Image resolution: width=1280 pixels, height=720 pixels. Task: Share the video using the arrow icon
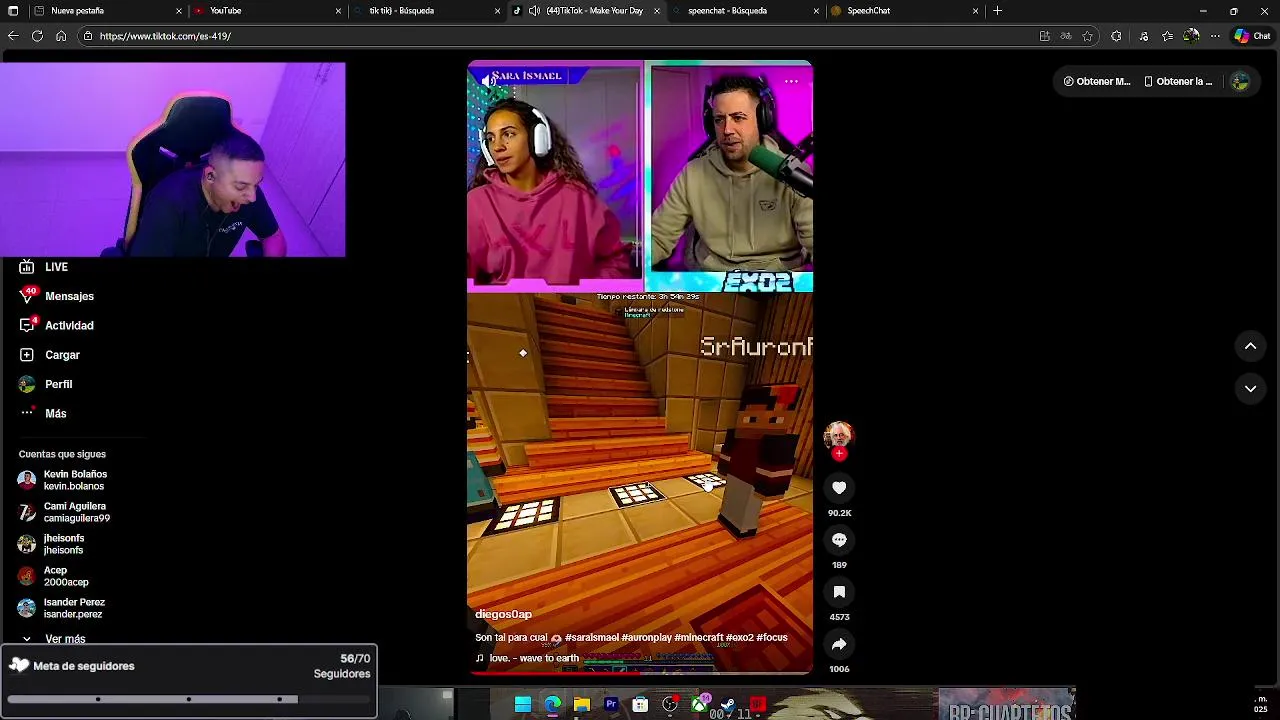click(x=839, y=644)
